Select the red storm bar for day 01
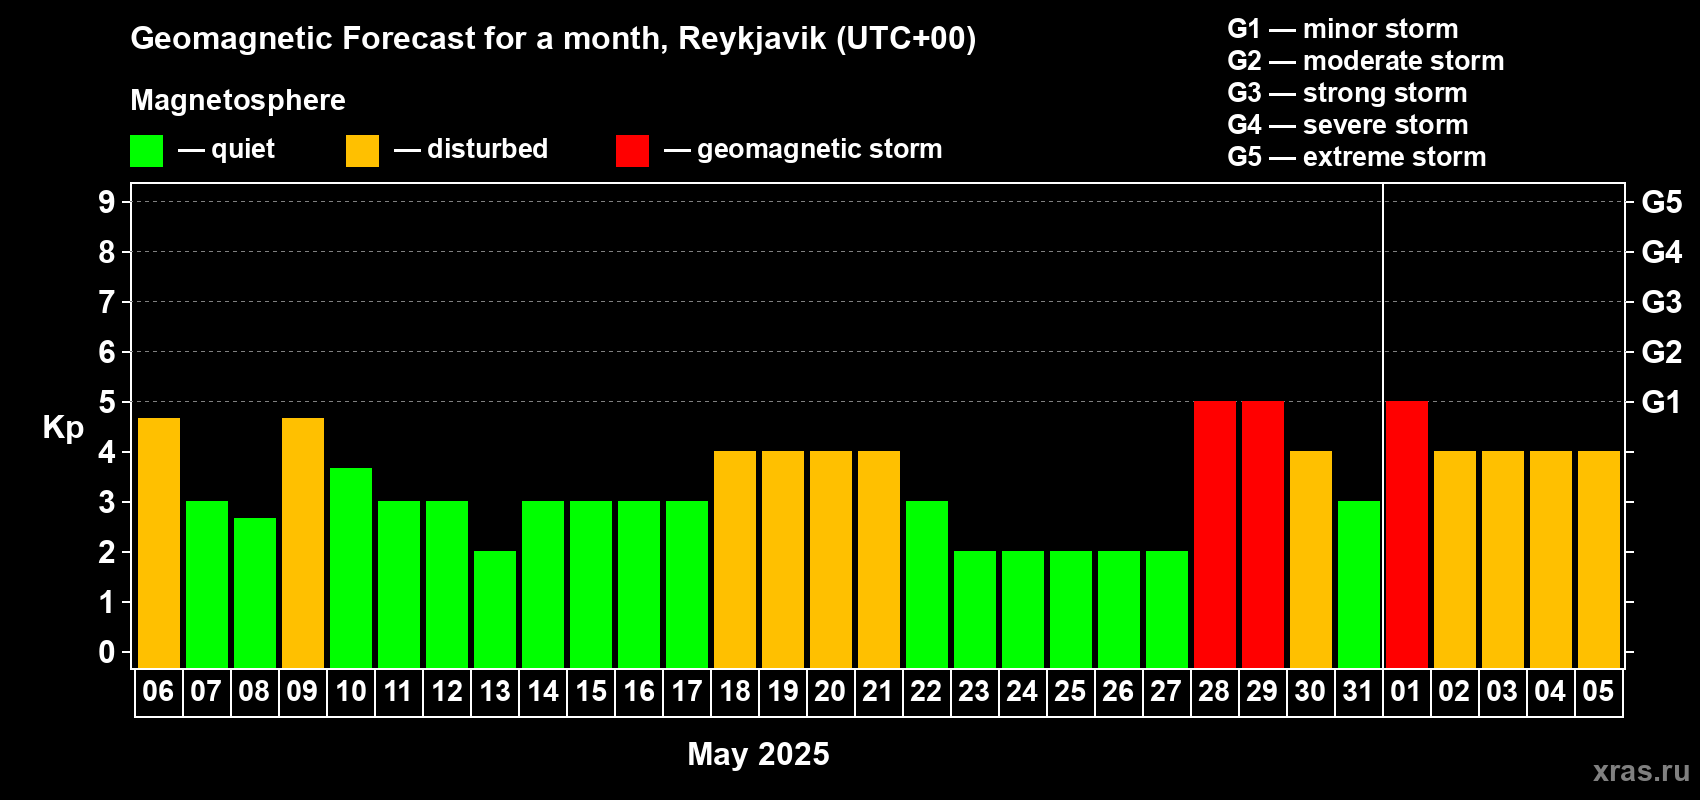 pyautogui.click(x=1407, y=534)
